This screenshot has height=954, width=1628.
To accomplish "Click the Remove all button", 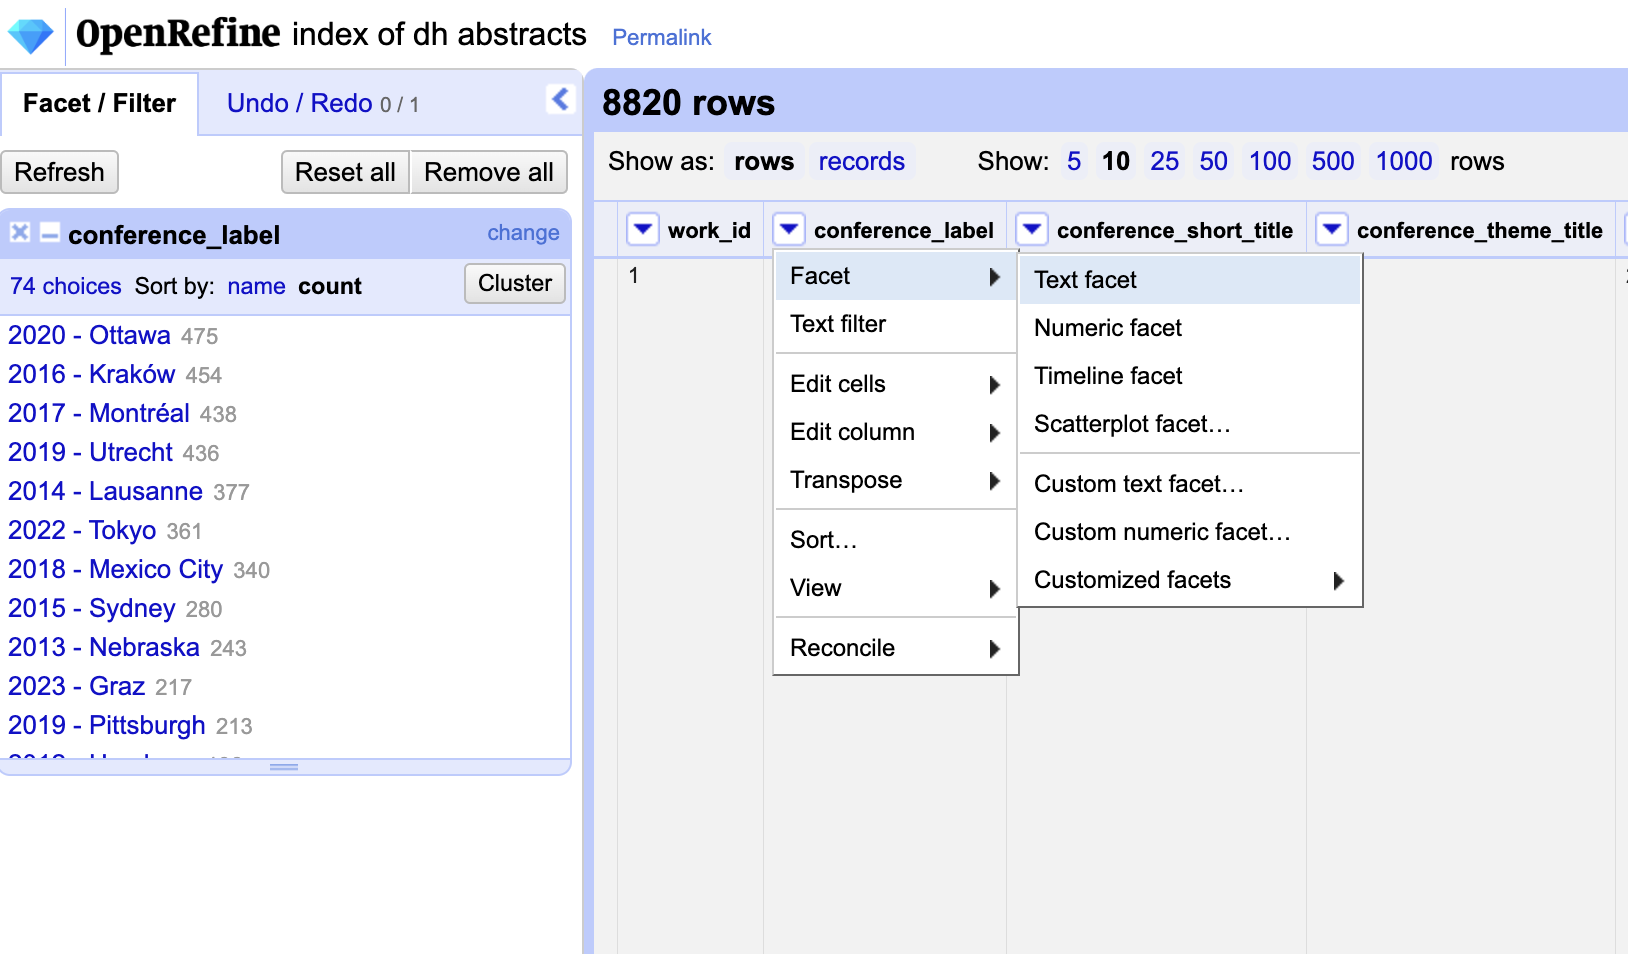I will pyautogui.click(x=488, y=172).
